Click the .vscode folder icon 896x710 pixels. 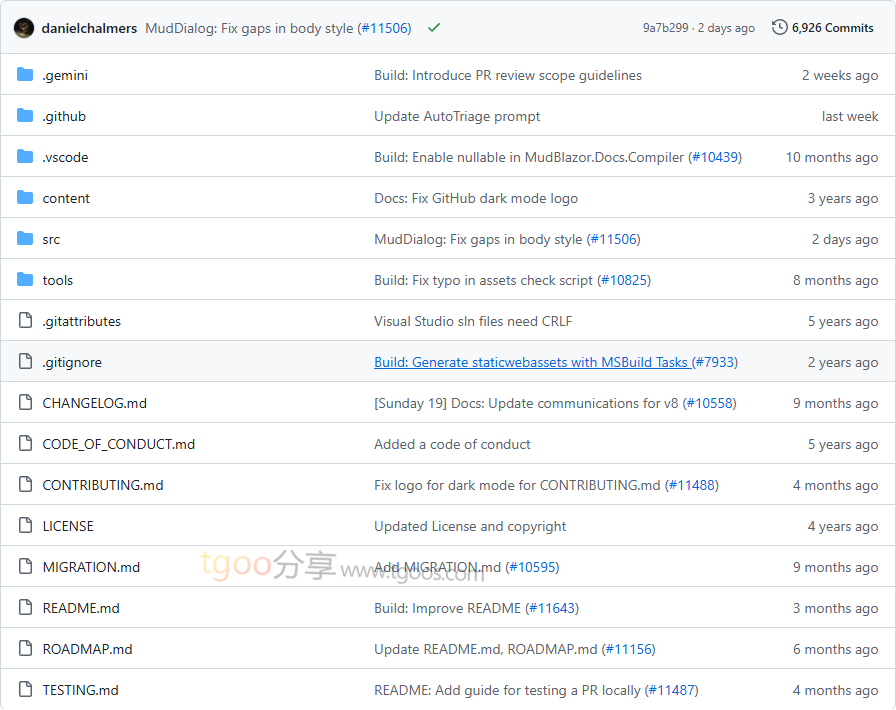25,157
